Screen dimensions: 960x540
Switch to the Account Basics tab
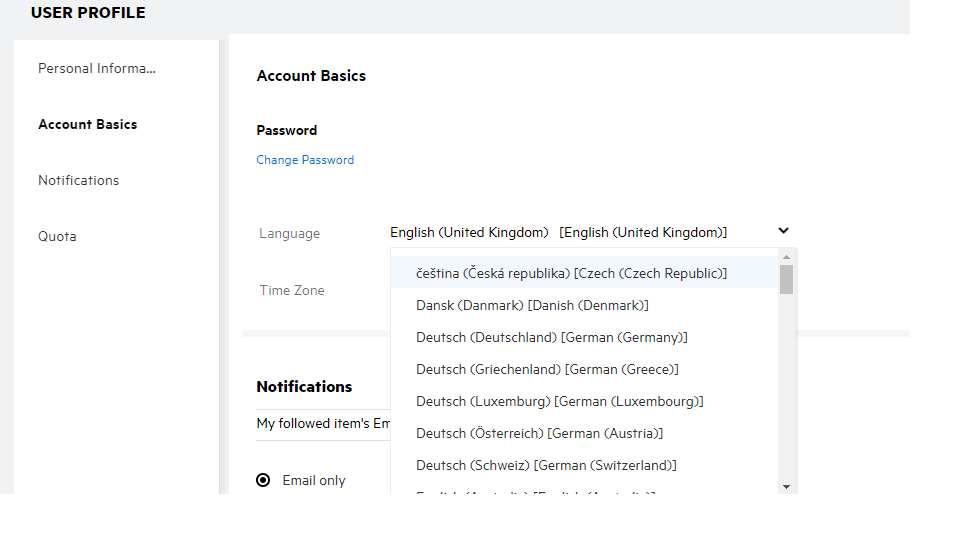pos(88,125)
